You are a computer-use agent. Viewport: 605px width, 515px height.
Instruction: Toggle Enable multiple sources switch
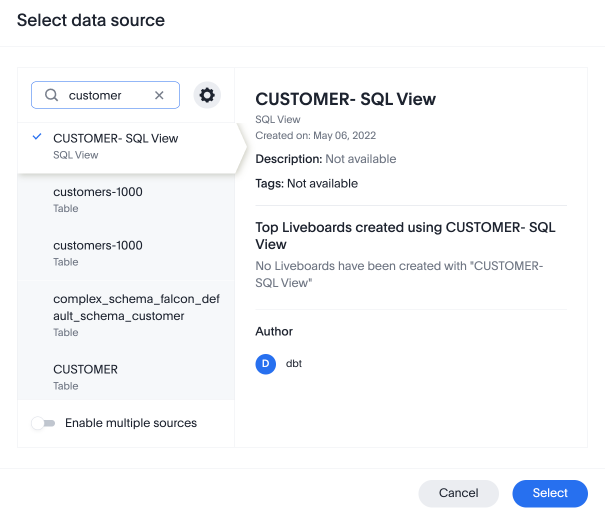43,423
